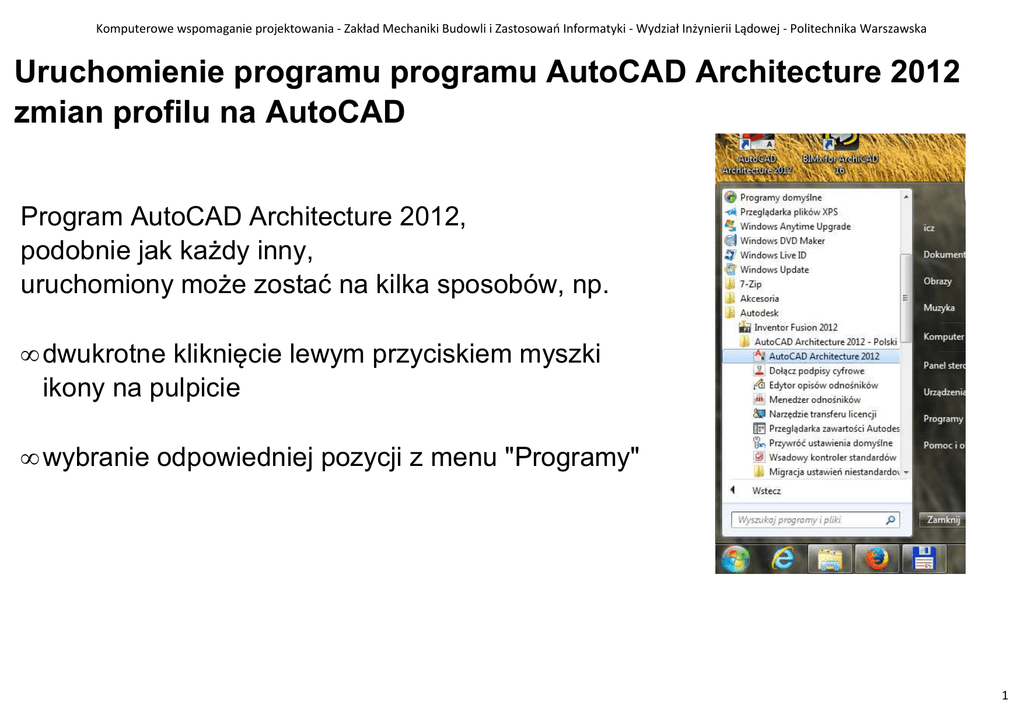Expand the Akcesoria folder

tap(758, 298)
